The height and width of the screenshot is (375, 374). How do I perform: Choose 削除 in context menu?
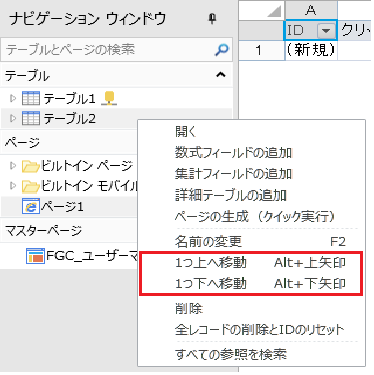[x=252, y=309]
